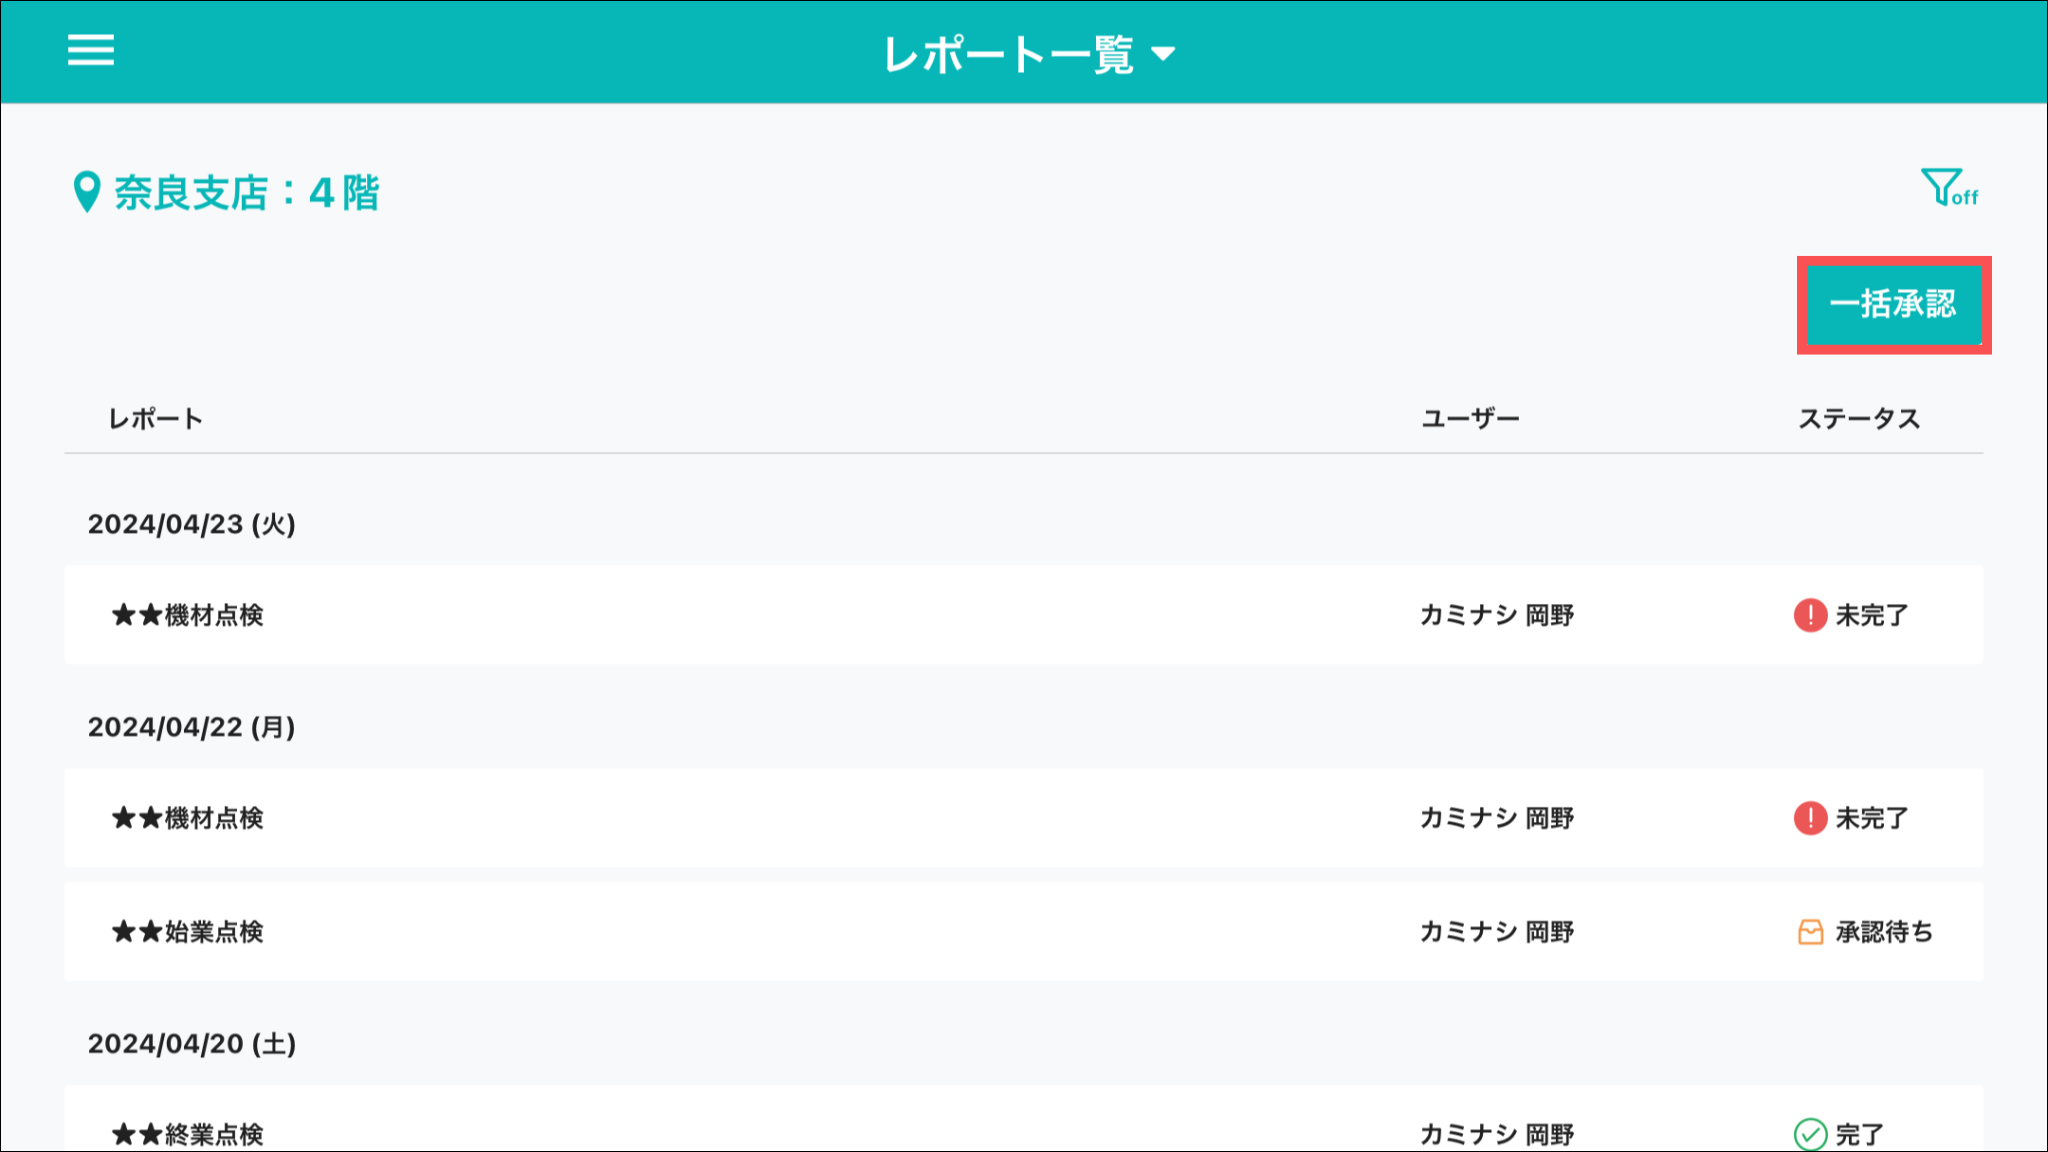Click the レポート column header
Screen dimensions: 2048x1152
pos(156,419)
